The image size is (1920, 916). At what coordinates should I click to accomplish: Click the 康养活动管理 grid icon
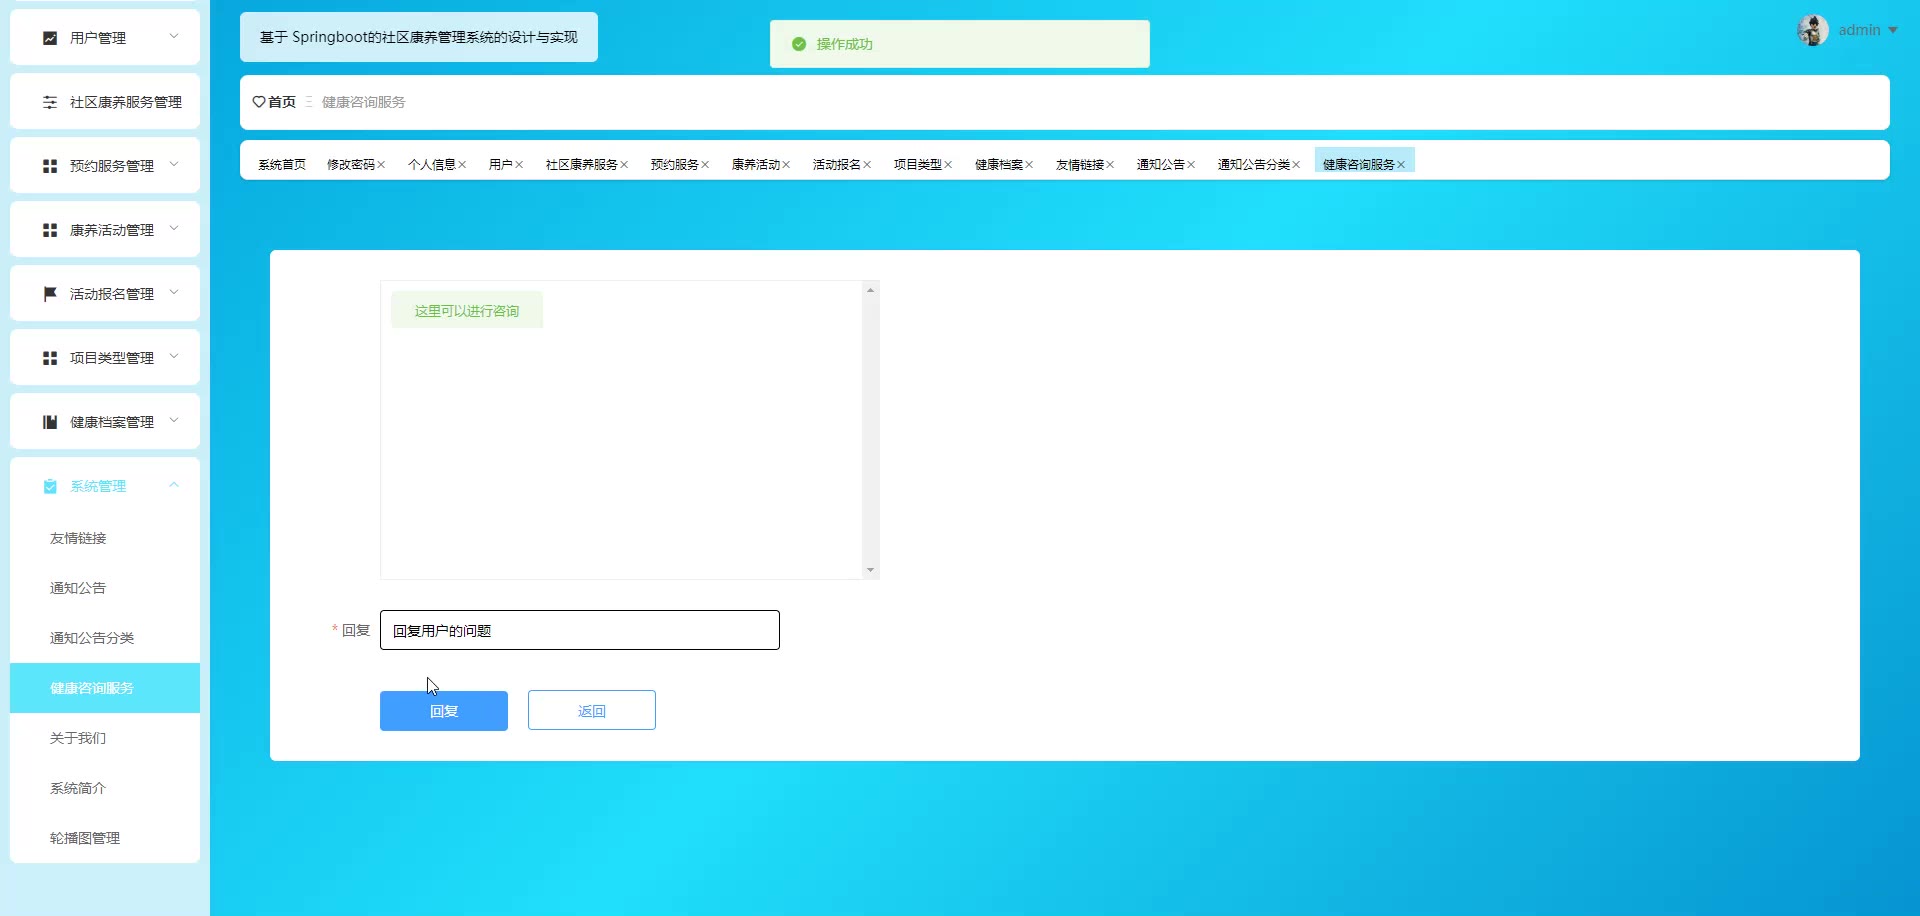coord(50,230)
